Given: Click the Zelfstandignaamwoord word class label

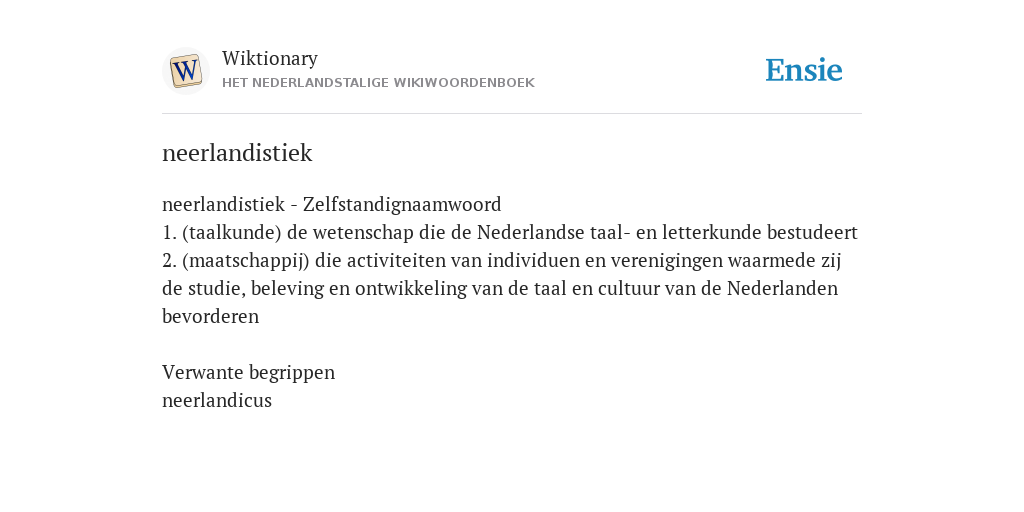Looking at the screenshot, I should tap(402, 204).
